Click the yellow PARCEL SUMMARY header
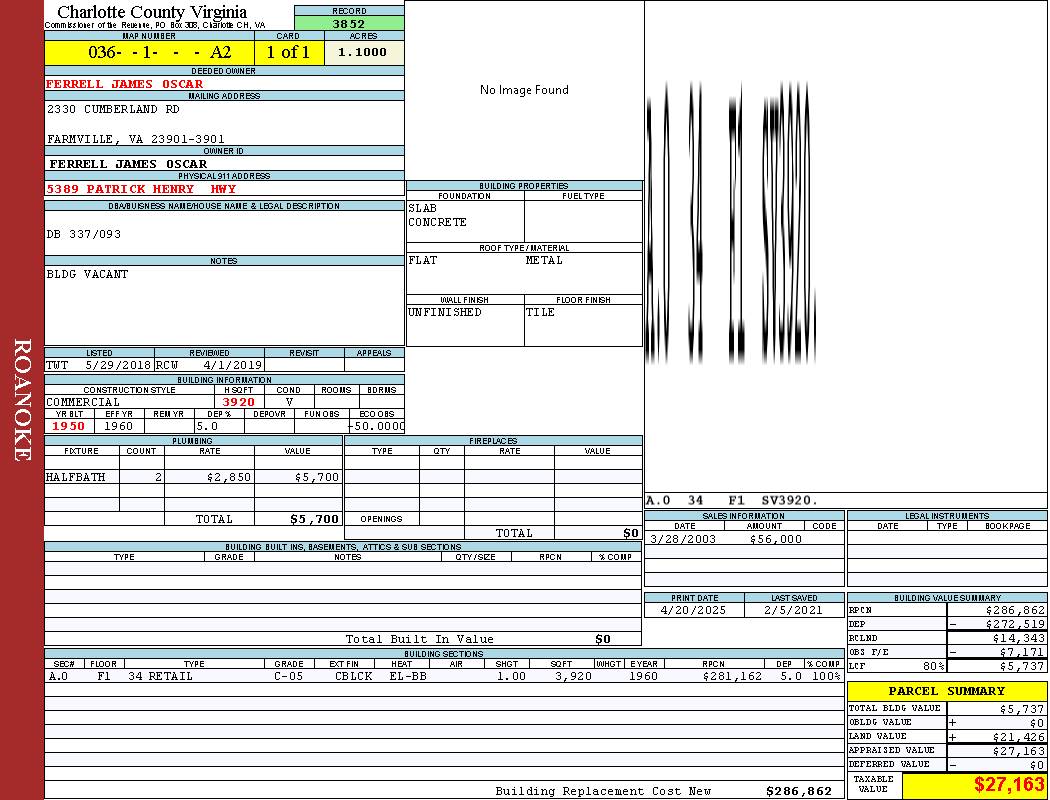Viewport: 1050px width, 800px height. [946, 691]
